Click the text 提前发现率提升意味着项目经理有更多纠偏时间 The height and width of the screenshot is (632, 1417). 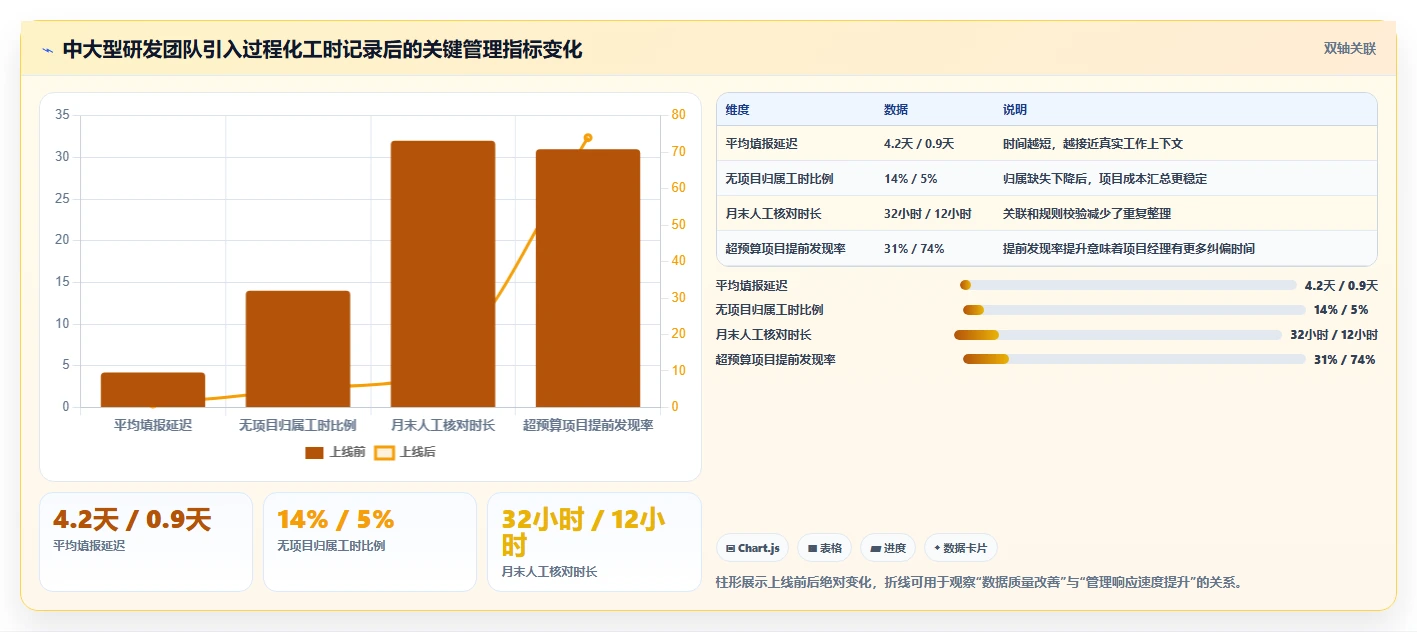1129,249
